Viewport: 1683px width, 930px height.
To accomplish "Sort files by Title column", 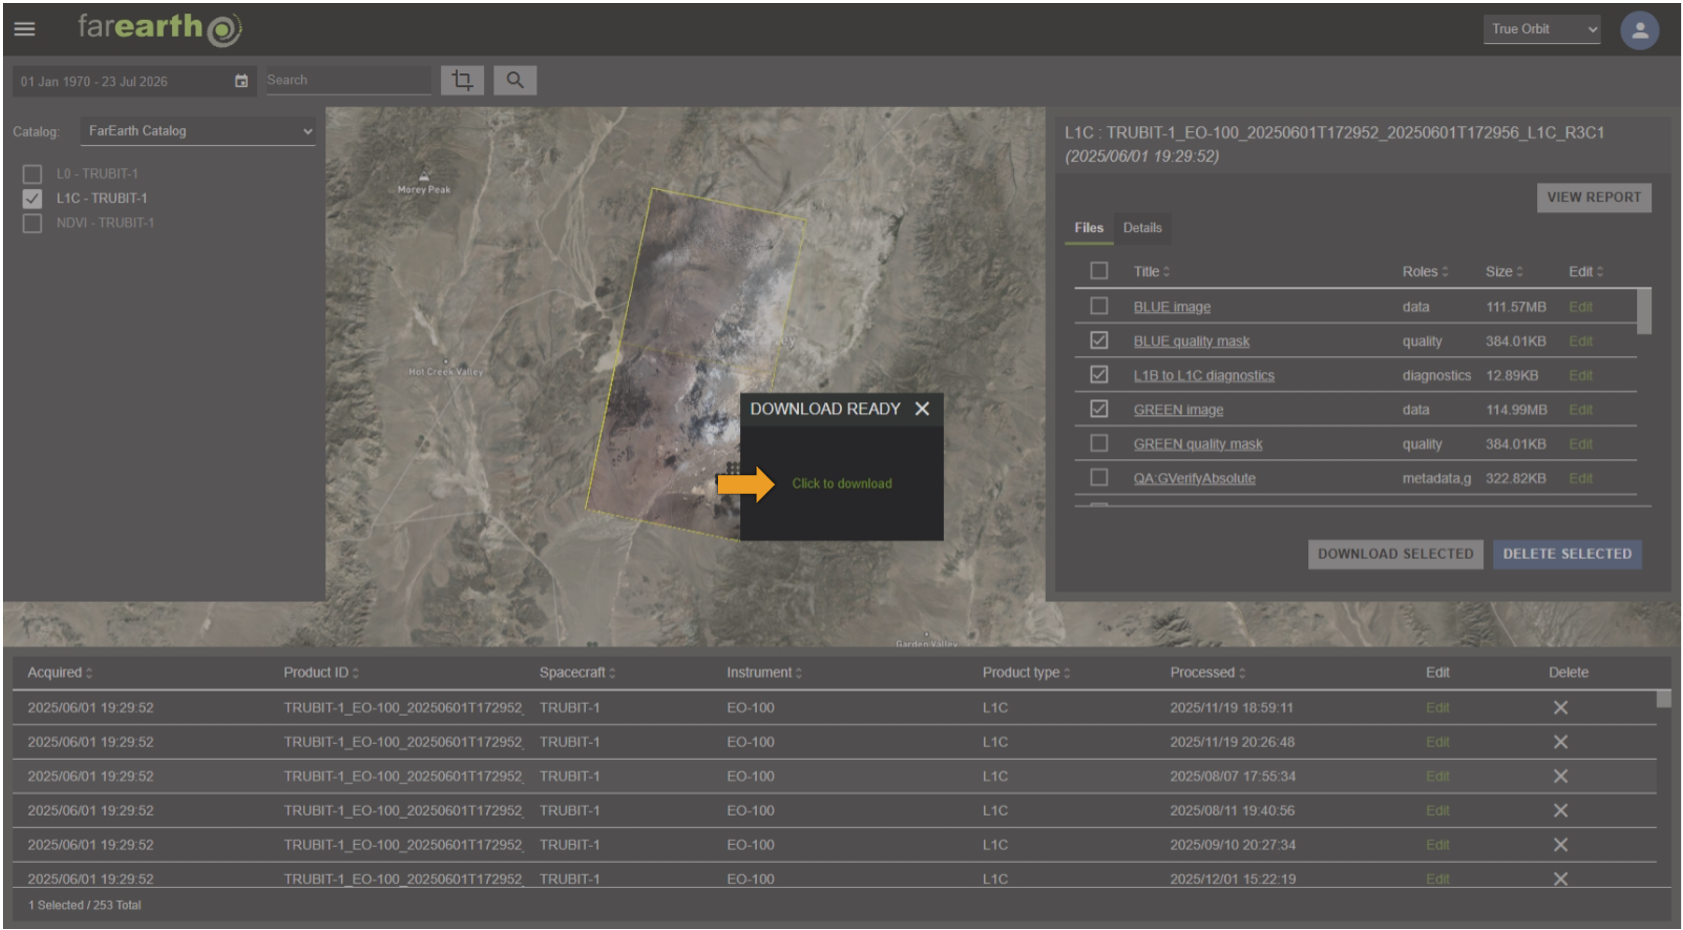I will point(1151,272).
